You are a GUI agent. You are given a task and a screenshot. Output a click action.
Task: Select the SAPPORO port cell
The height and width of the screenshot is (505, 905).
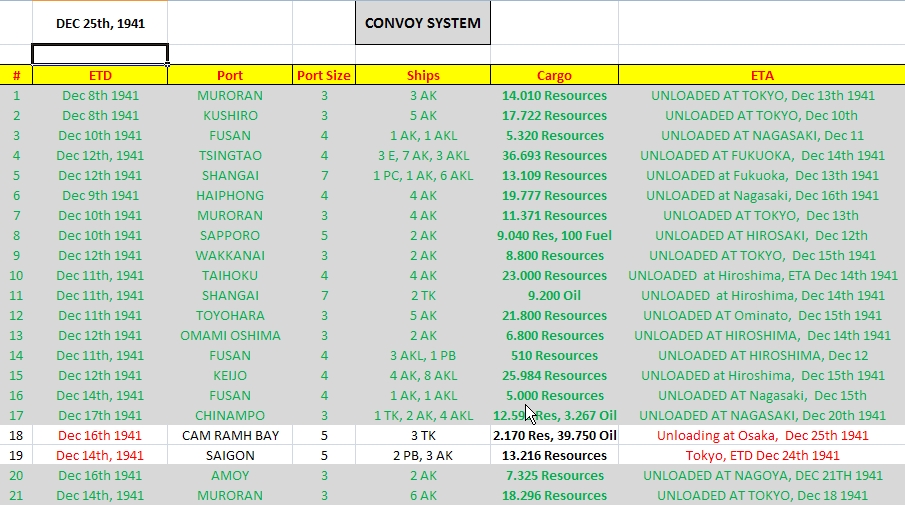230,235
